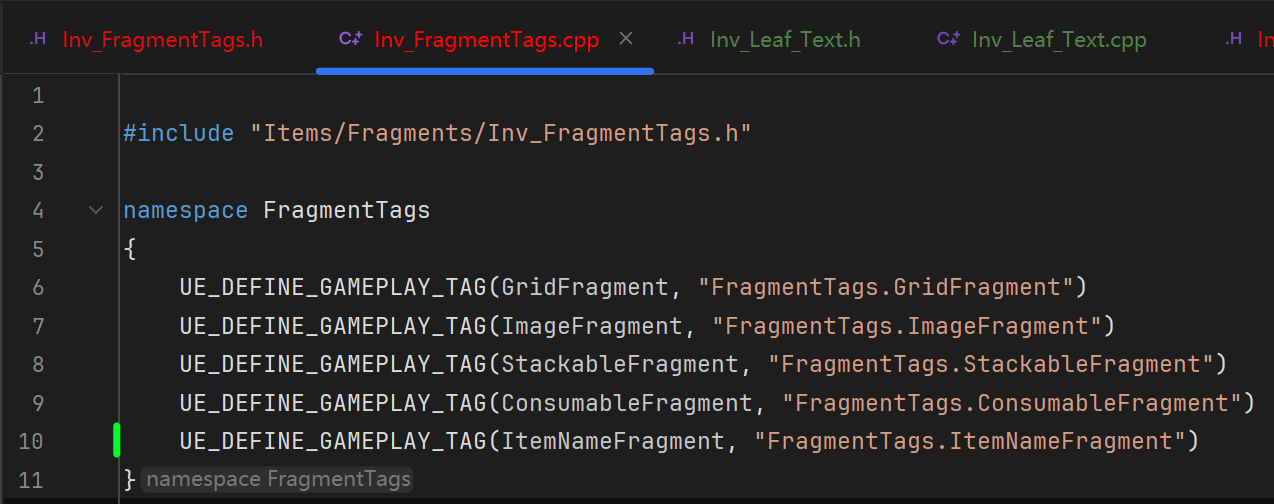1274x504 pixels.
Task: Click the namespace keyword on line 4
Action: coord(185,210)
